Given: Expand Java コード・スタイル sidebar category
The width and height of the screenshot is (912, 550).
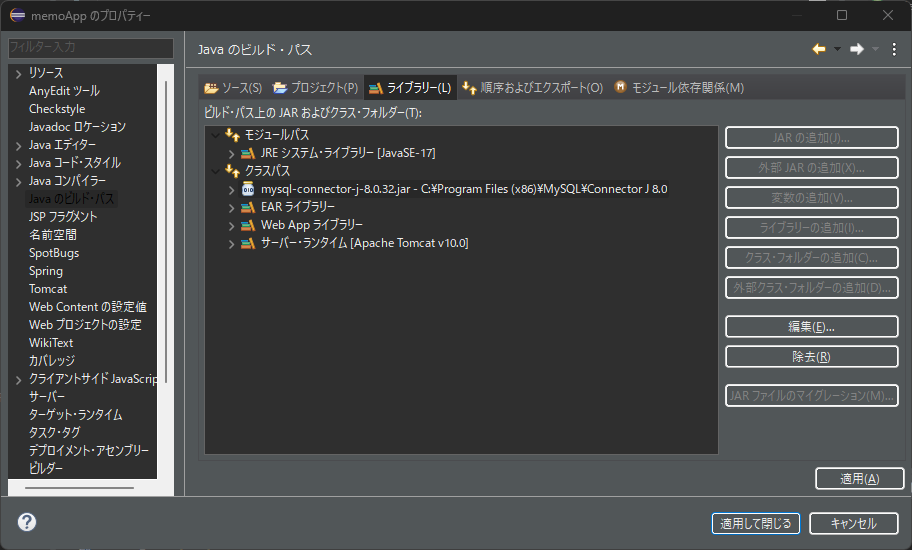Looking at the screenshot, I should coord(19,163).
